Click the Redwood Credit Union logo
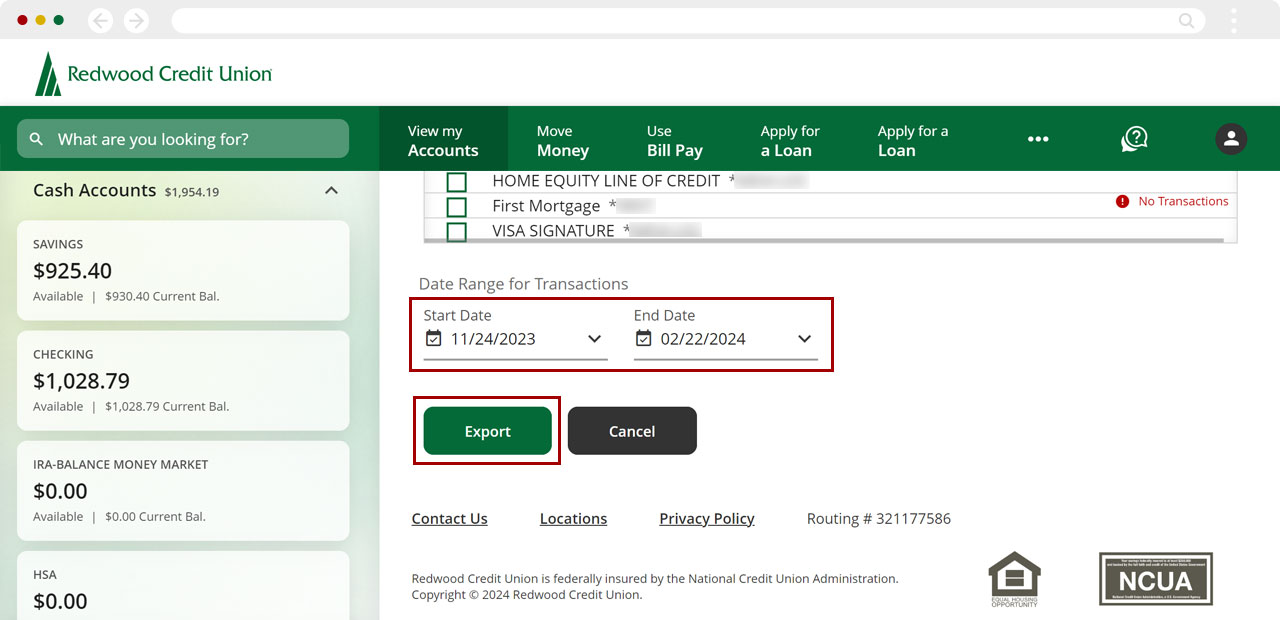Image resolution: width=1280 pixels, height=620 pixels. tap(153, 74)
